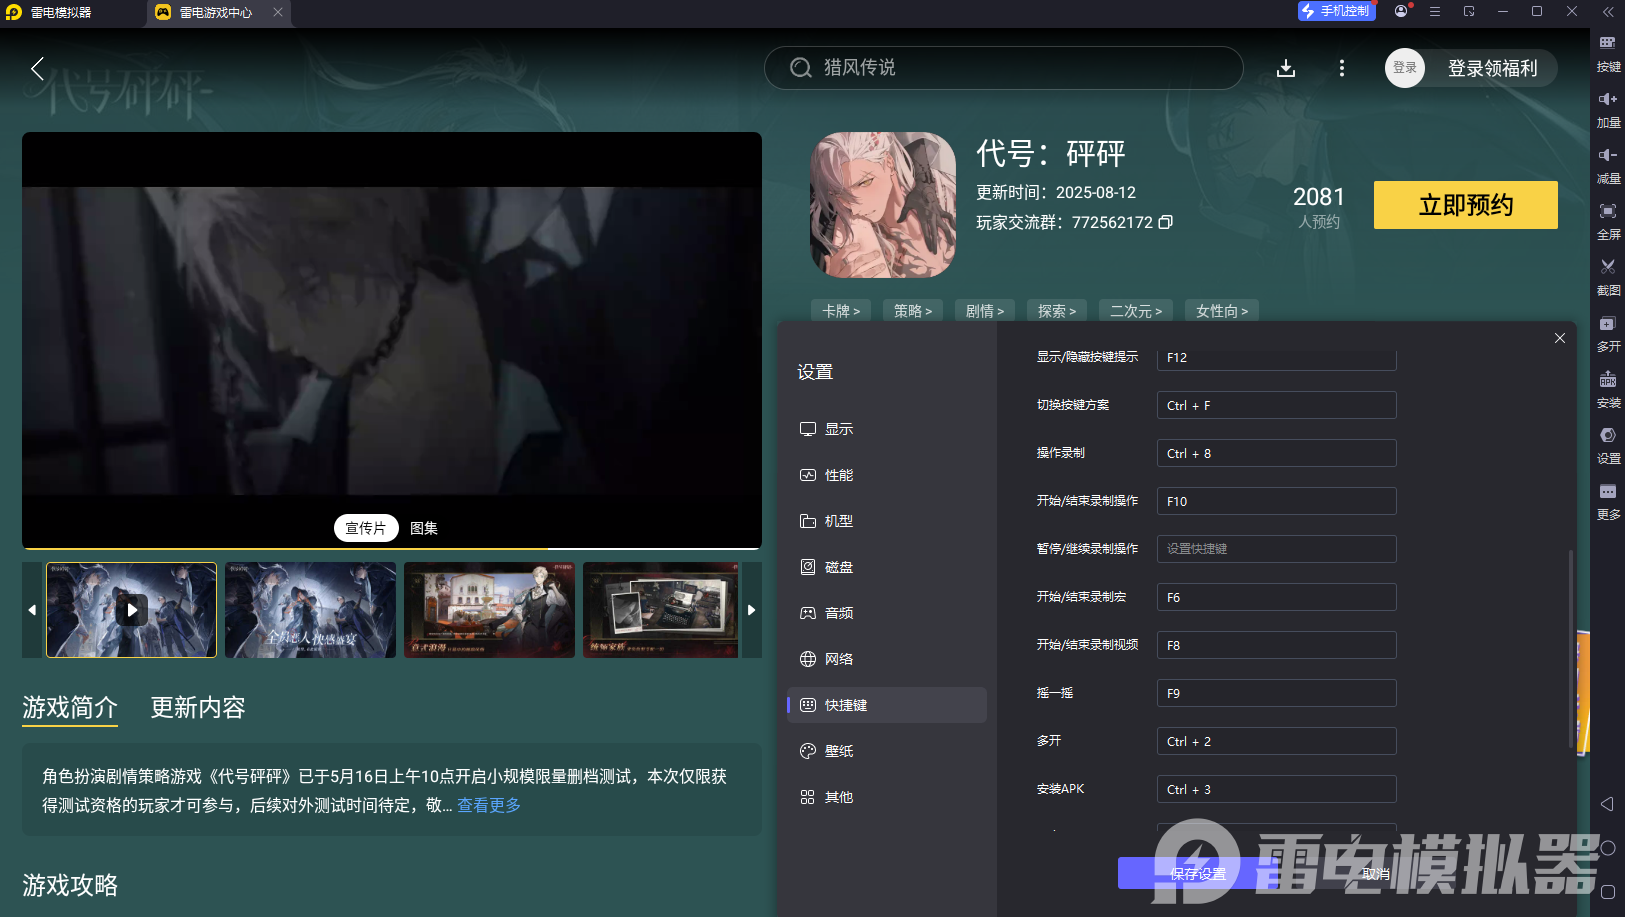This screenshot has height=917, width=1625.
Task: Click the download icon beside the search bar
Action: click(x=1287, y=68)
